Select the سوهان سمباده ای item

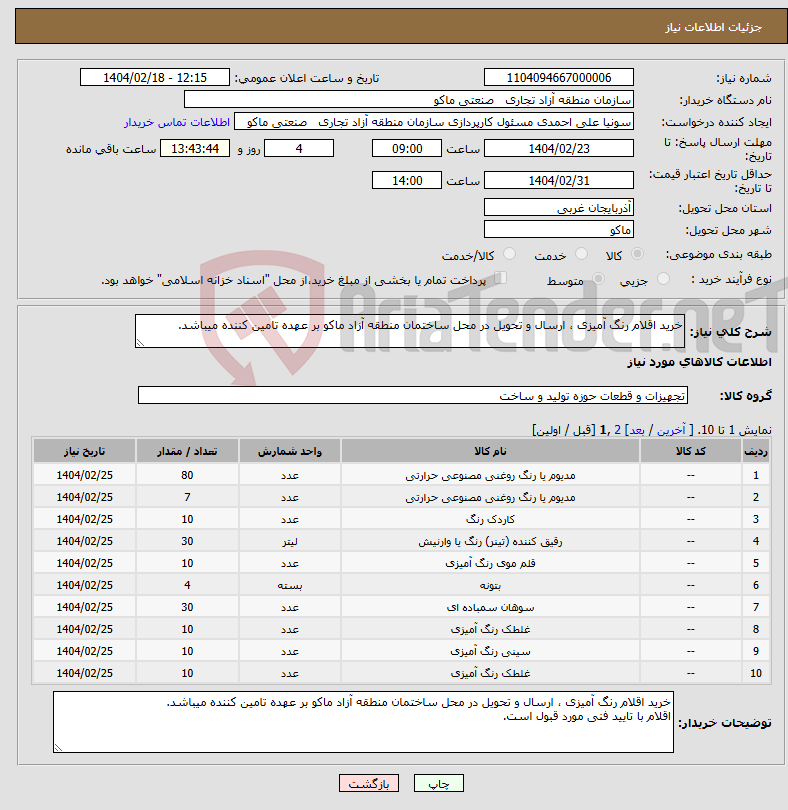click(x=490, y=607)
